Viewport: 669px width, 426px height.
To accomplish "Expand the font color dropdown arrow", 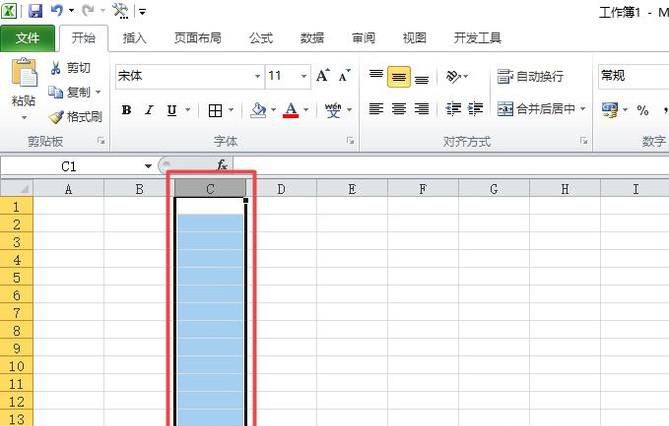I will [306, 110].
